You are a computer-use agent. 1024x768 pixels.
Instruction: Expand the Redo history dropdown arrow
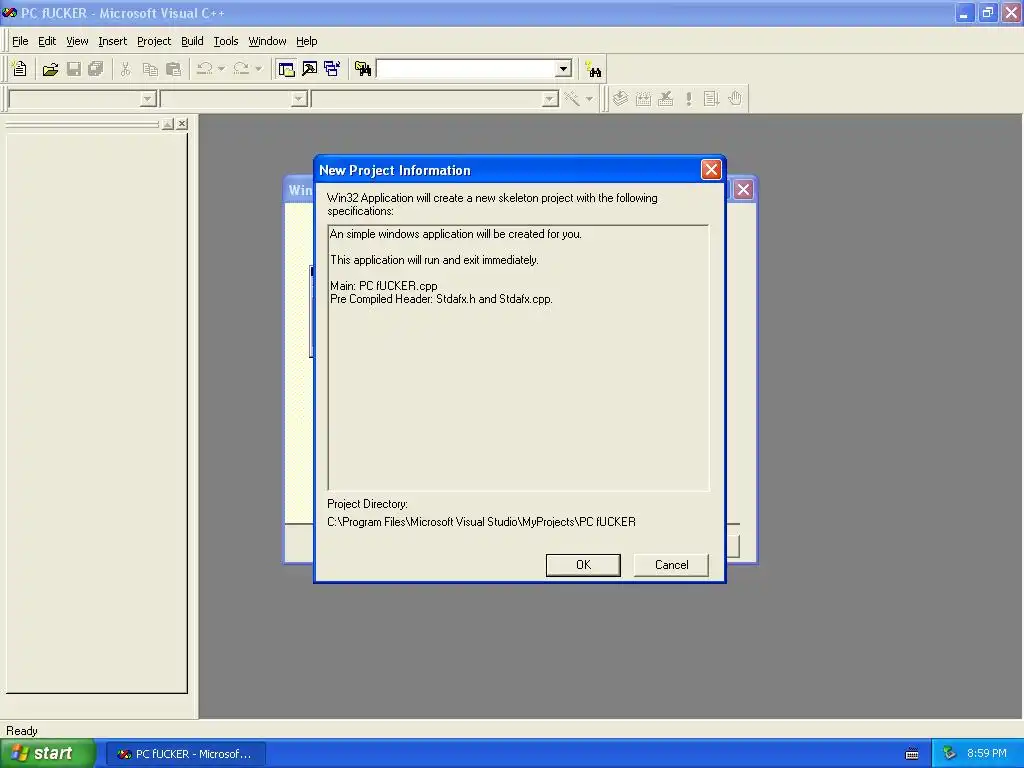point(259,69)
